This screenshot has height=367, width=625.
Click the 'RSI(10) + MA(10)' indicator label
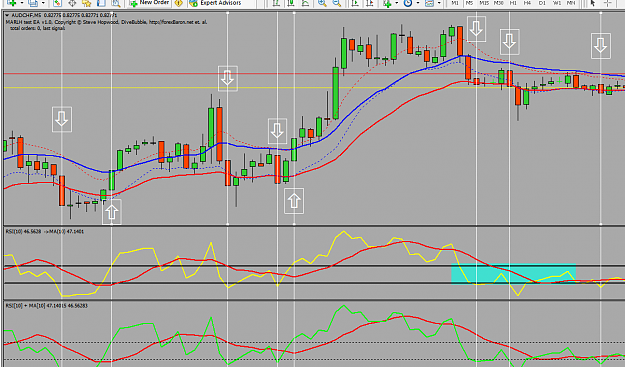click(x=46, y=306)
